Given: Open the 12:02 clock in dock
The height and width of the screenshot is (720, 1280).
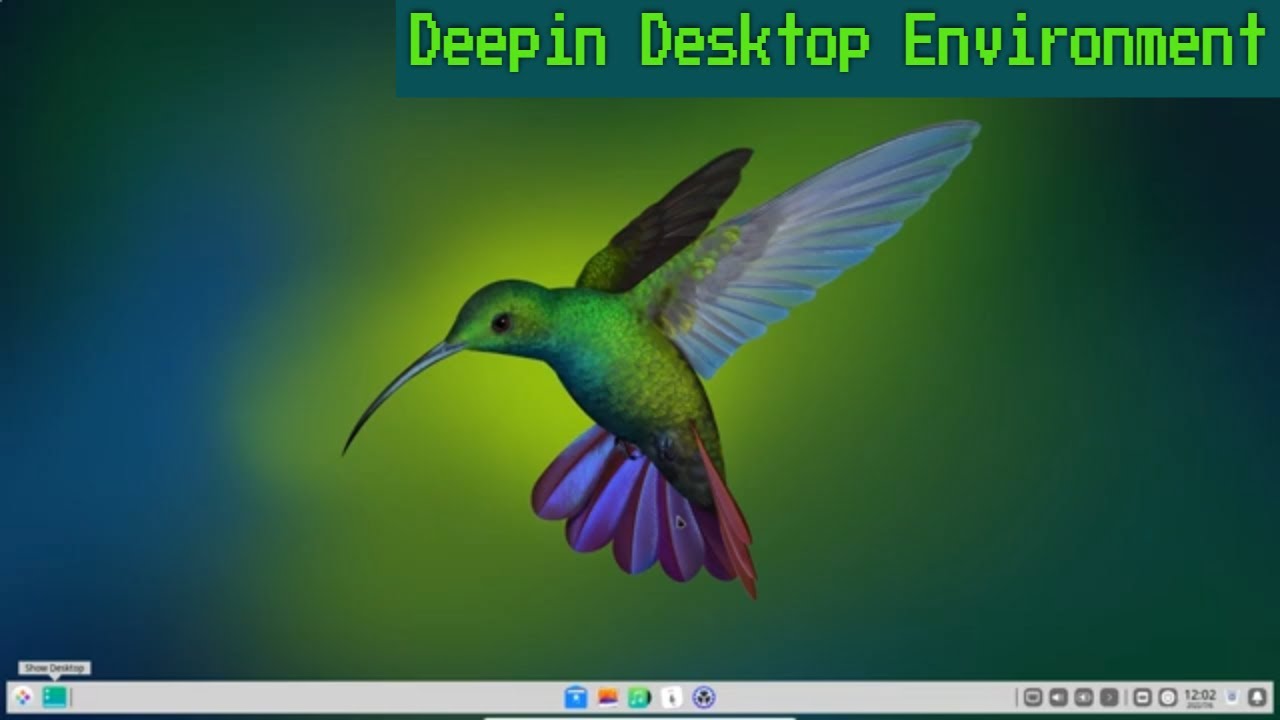Looking at the screenshot, I should [x=1200, y=697].
